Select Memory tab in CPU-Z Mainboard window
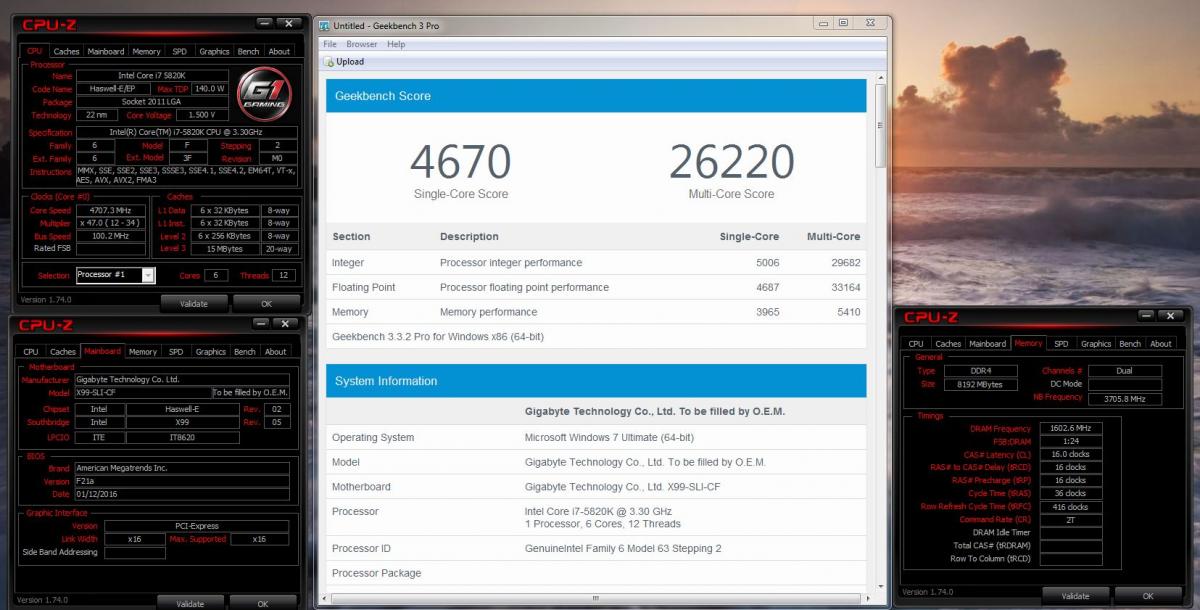Viewport: 1200px width, 610px height. (142, 351)
